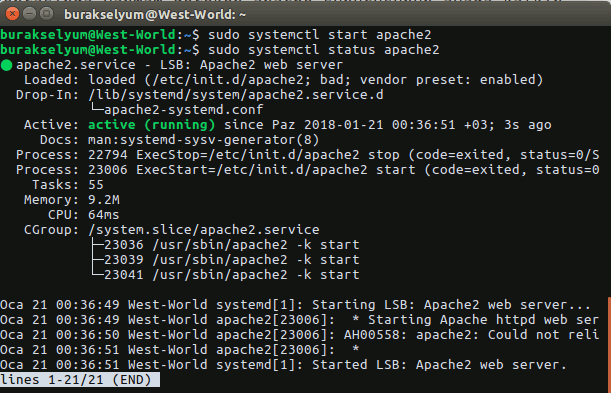Click CGroup path /system.slice/apache2.service
611x393 pixels.
coord(204,230)
